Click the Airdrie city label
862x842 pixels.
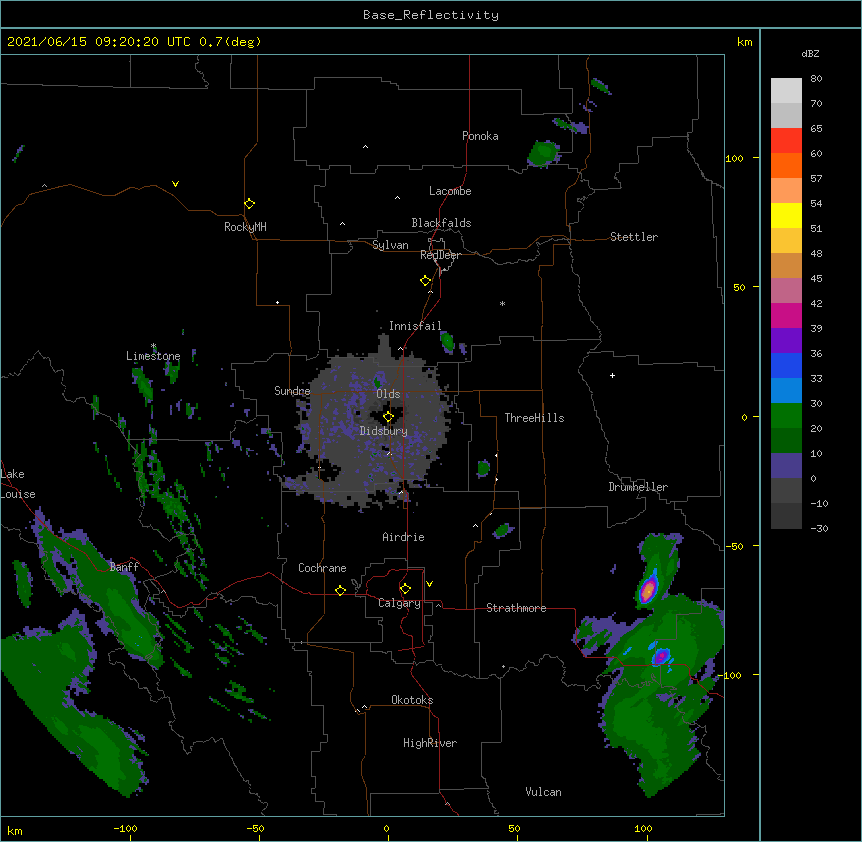pos(403,537)
